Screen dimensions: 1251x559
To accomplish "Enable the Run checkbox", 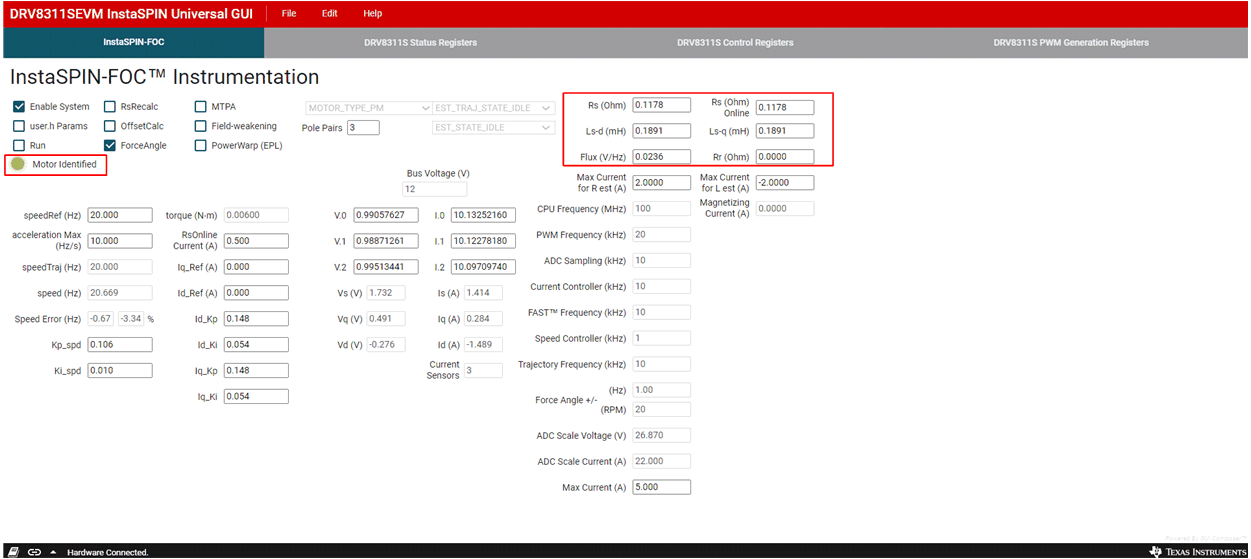I will click(19, 146).
